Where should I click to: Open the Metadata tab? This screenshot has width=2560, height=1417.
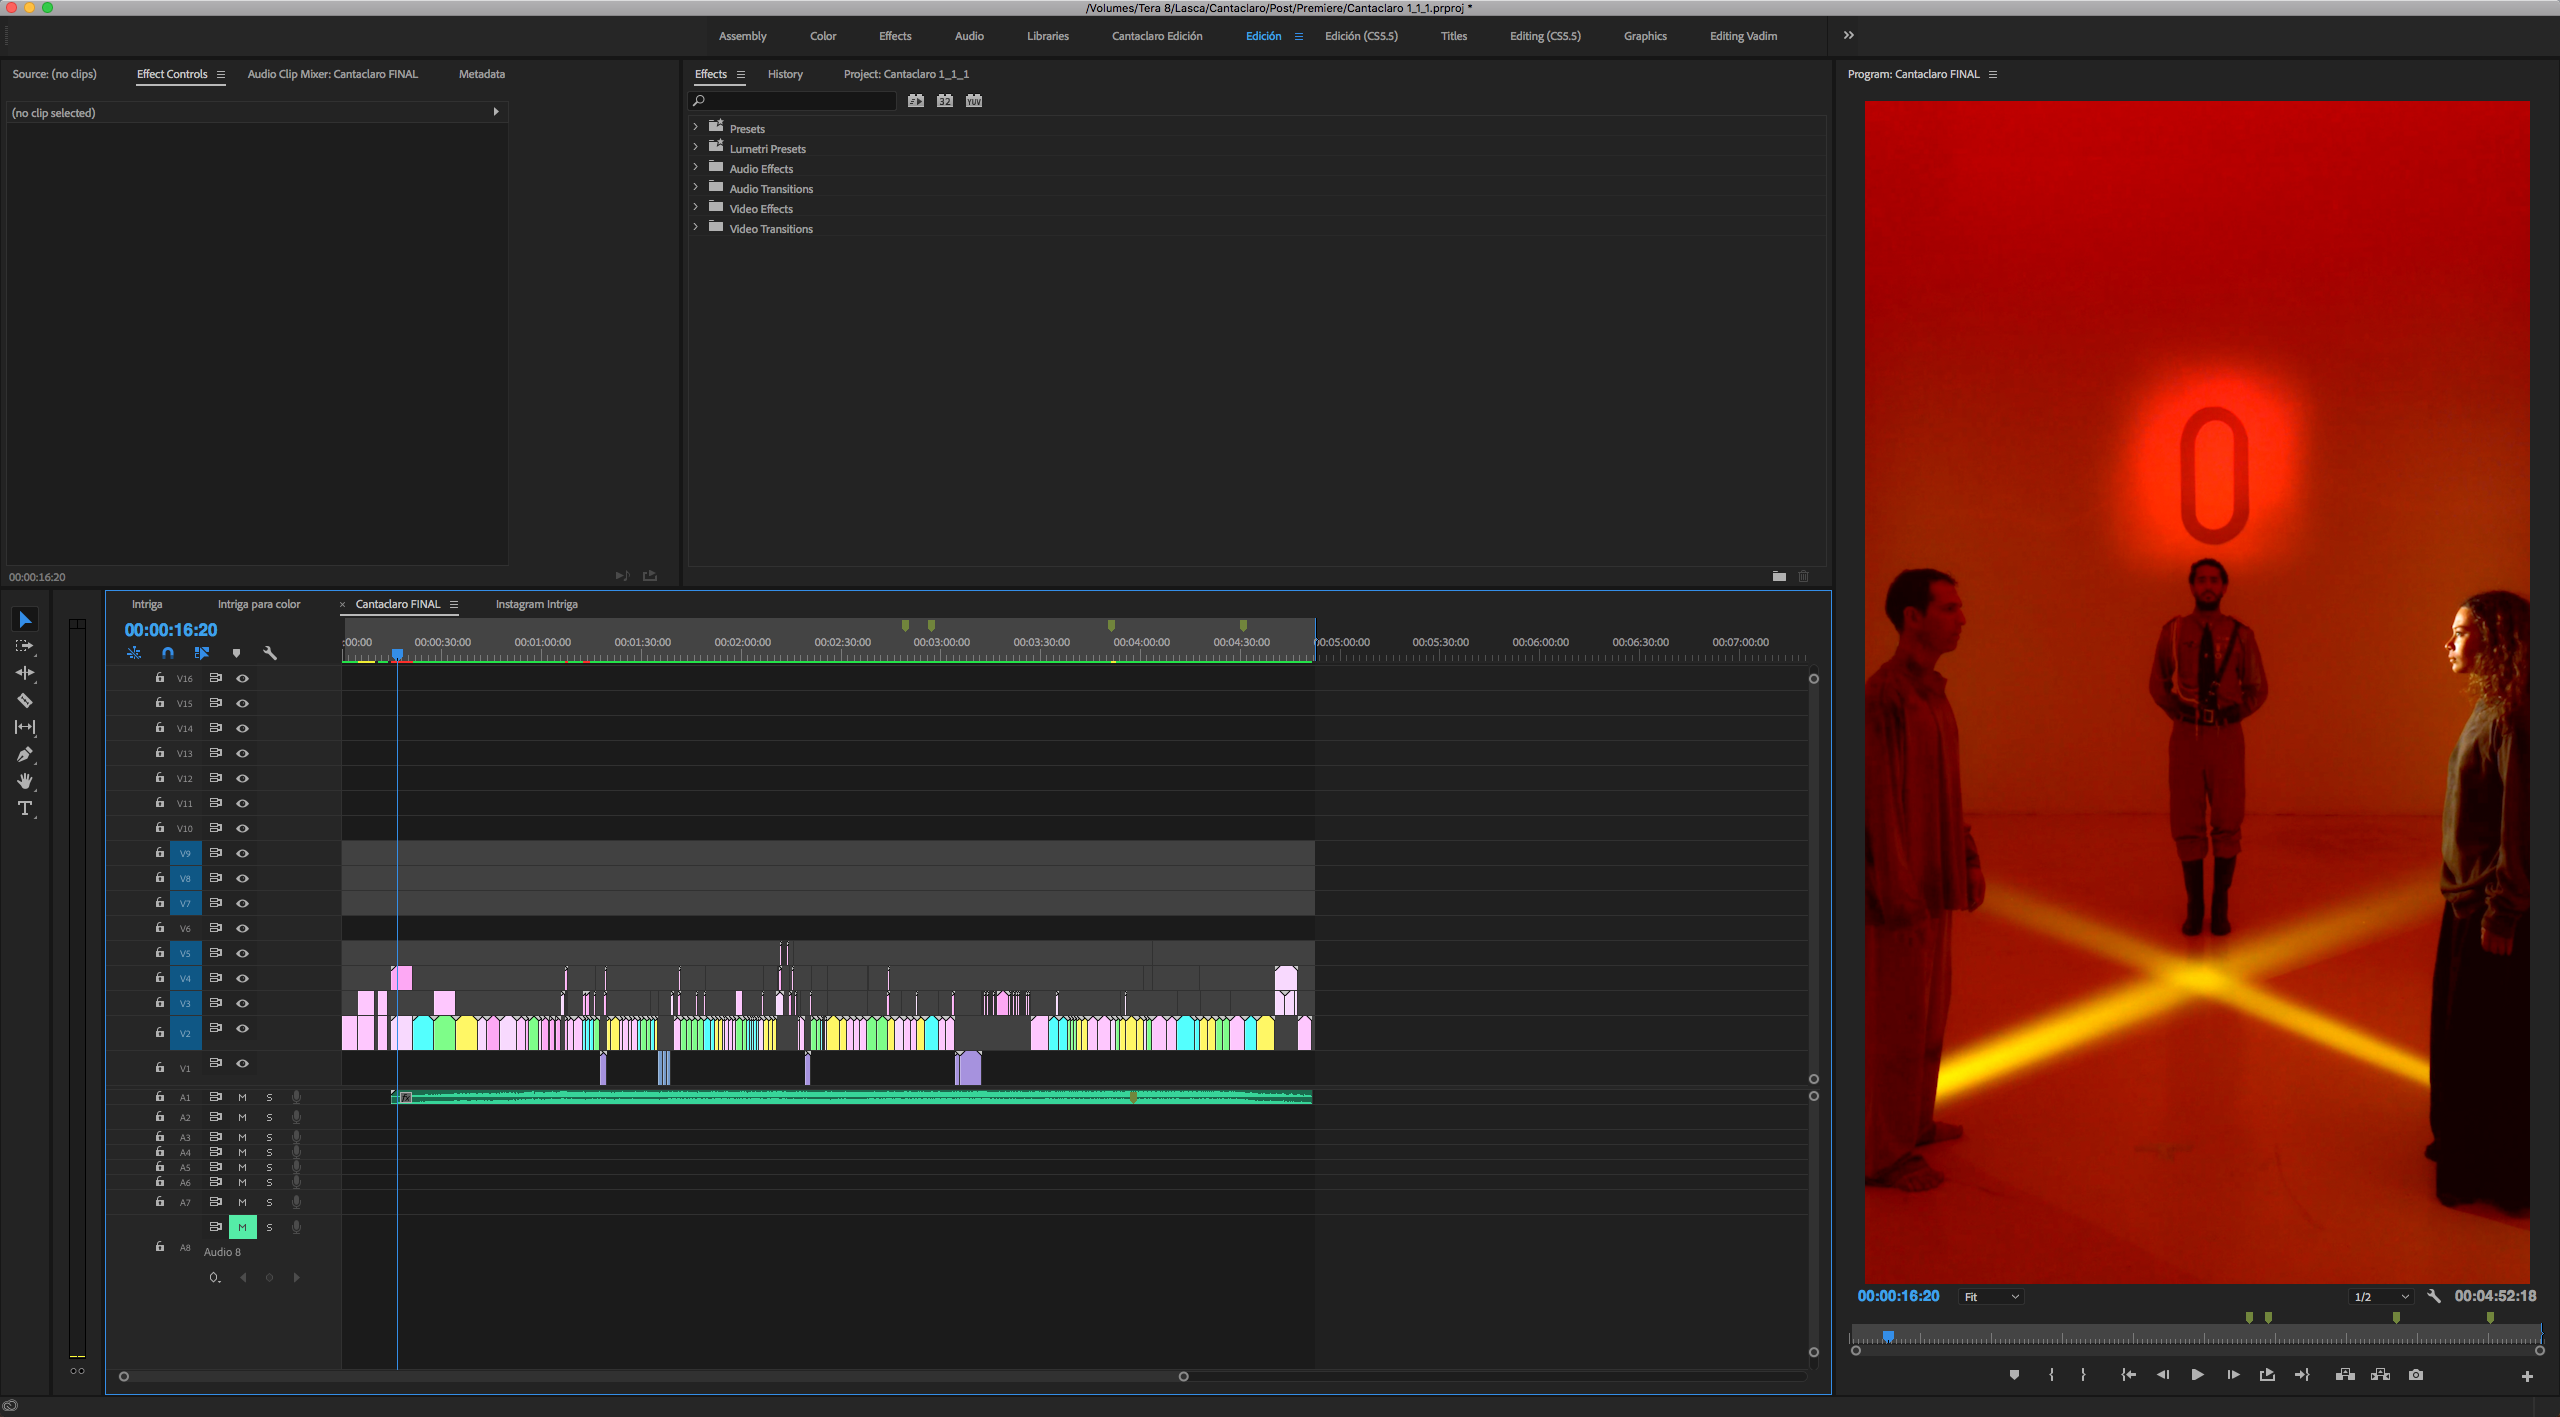482,74
